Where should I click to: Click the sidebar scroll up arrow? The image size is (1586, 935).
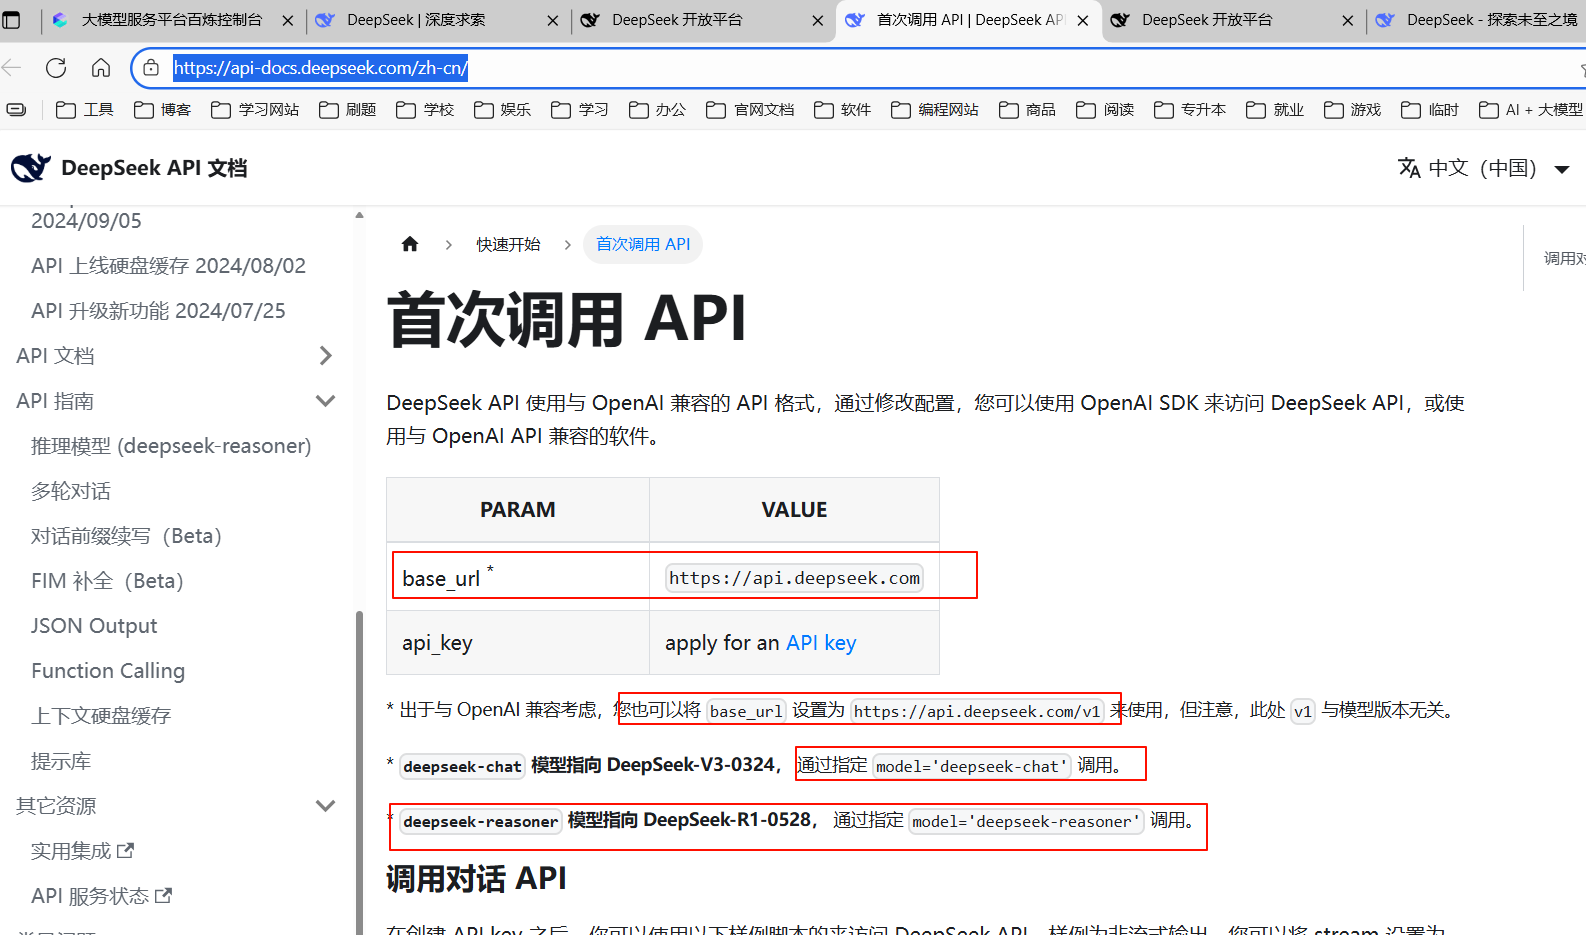click(359, 215)
